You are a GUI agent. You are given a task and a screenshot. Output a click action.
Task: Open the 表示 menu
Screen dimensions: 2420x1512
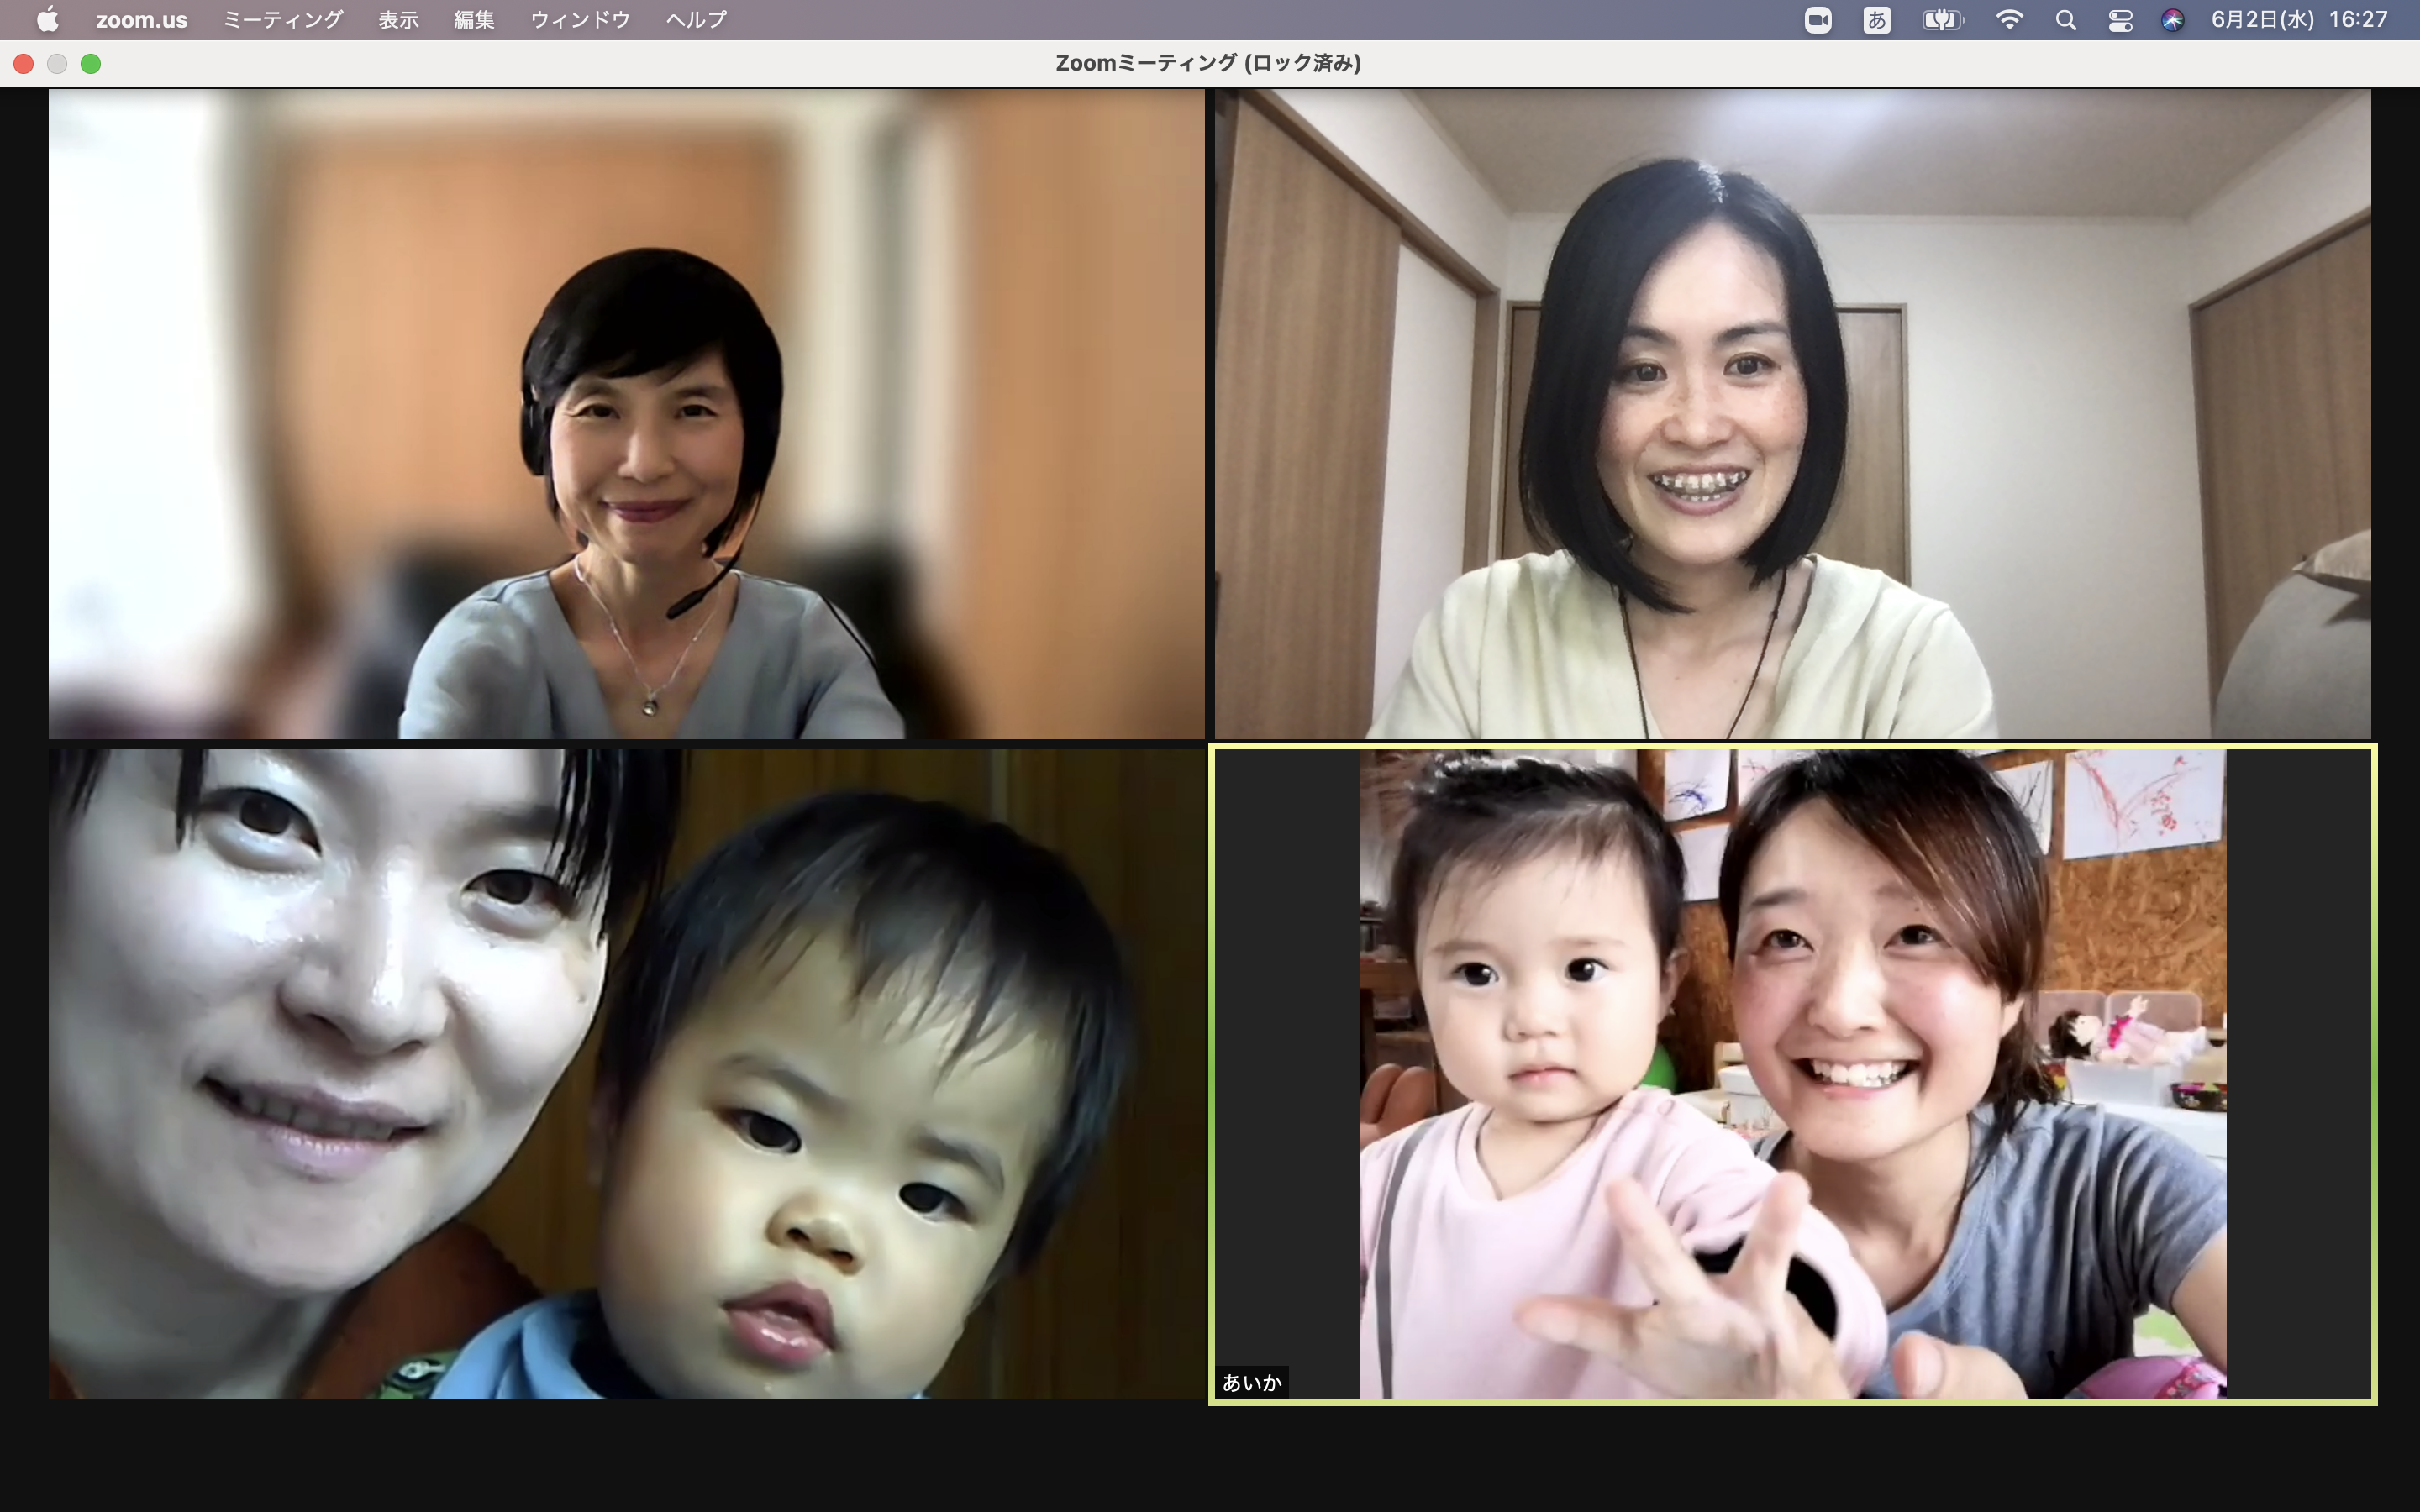tap(398, 20)
